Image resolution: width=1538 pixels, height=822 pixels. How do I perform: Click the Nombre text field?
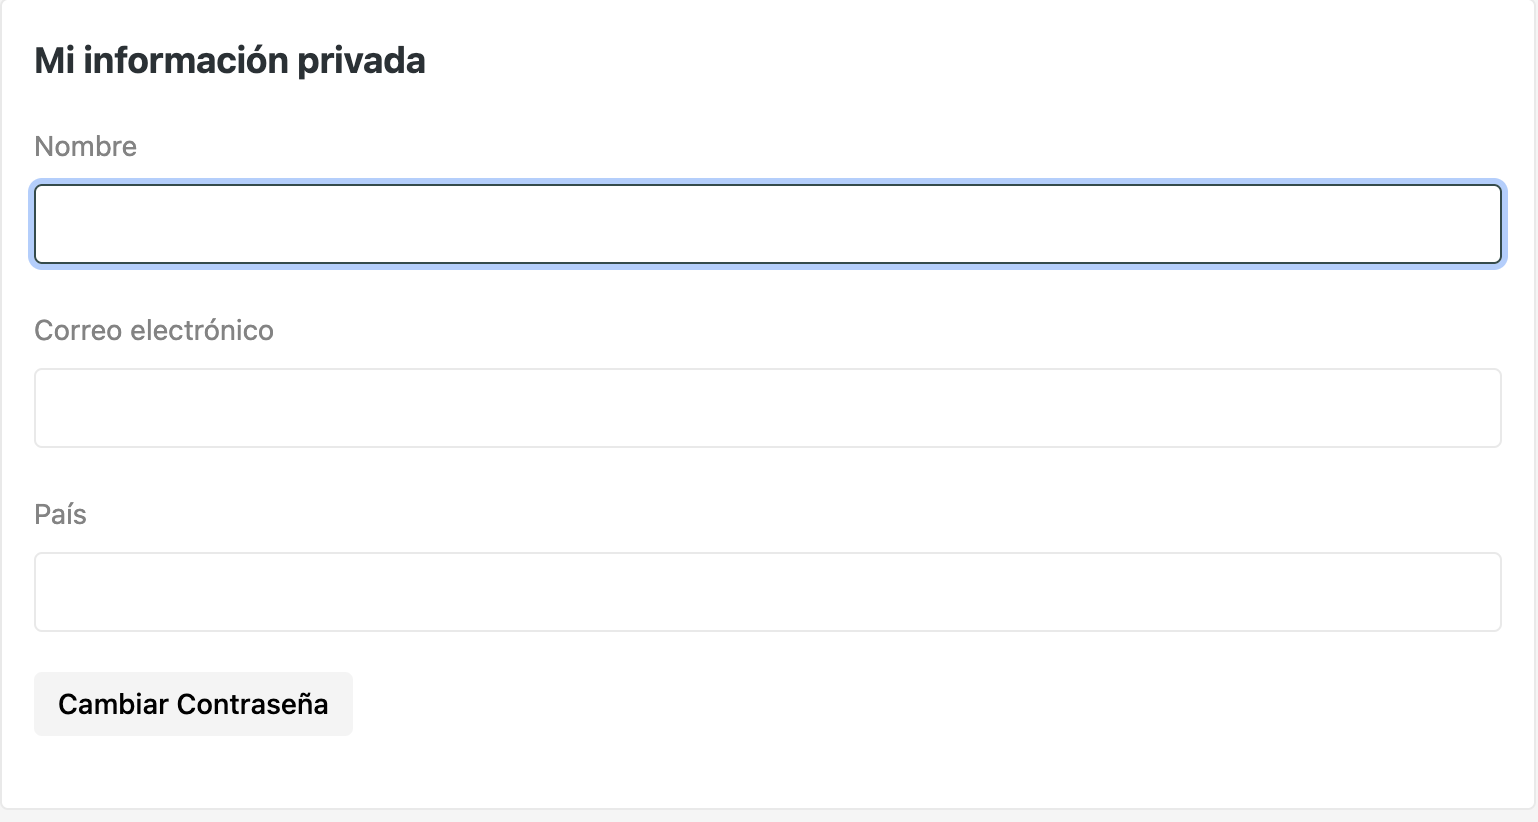click(x=768, y=224)
